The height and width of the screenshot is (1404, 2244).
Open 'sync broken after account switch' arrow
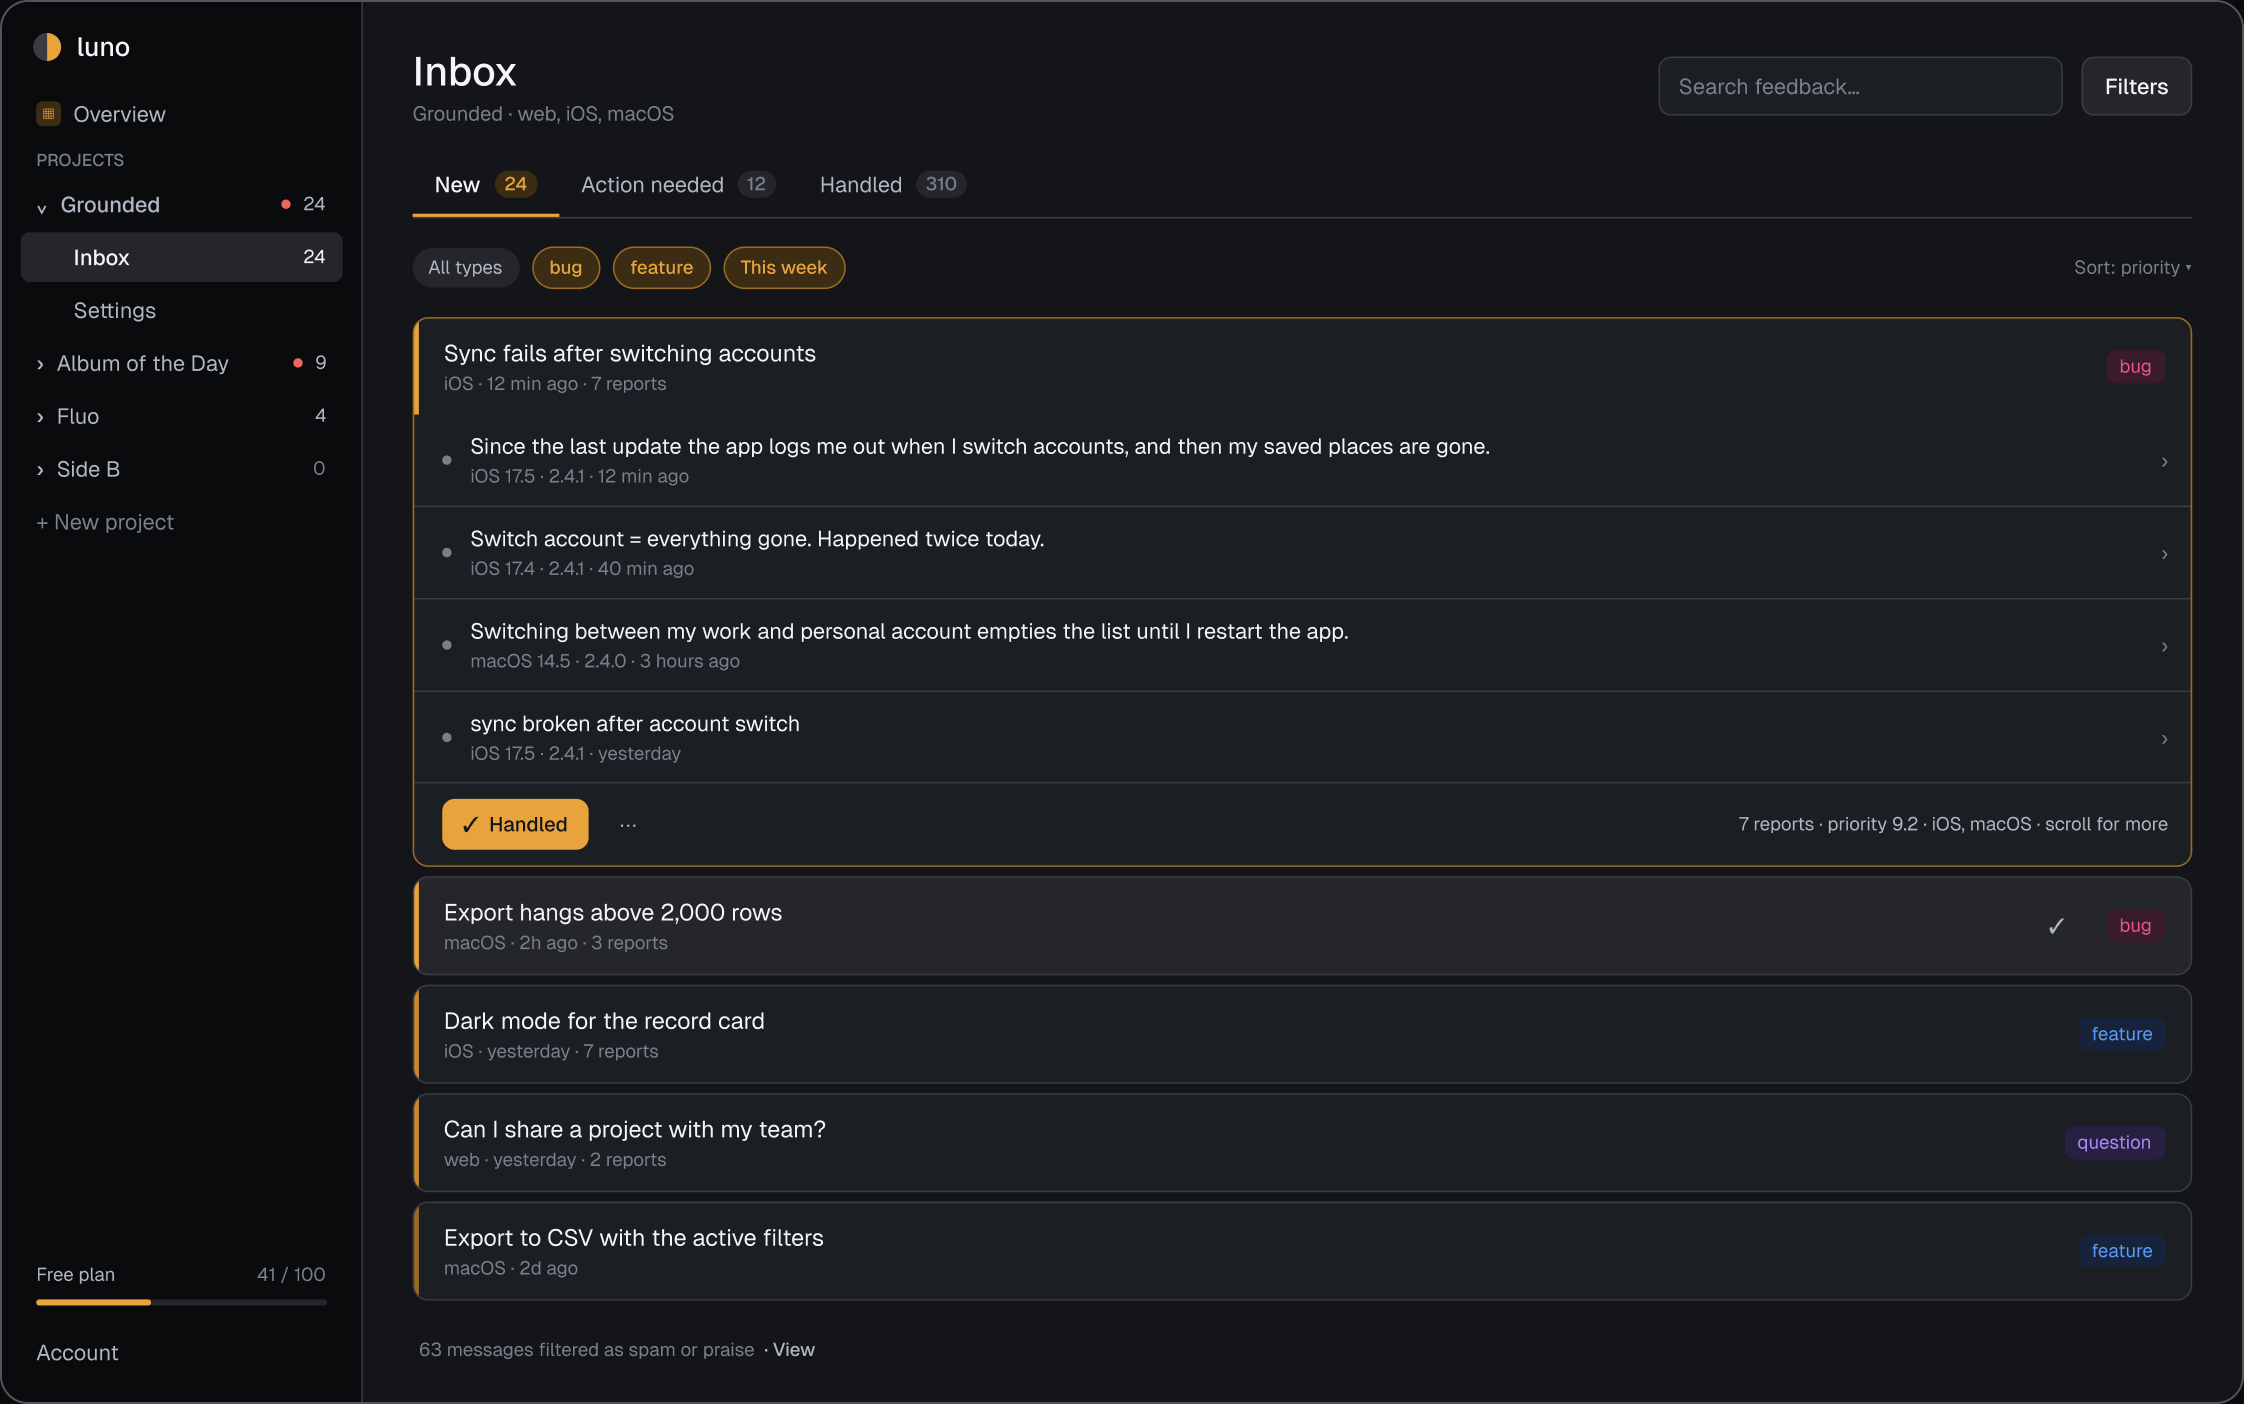click(x=2164, y=739)
